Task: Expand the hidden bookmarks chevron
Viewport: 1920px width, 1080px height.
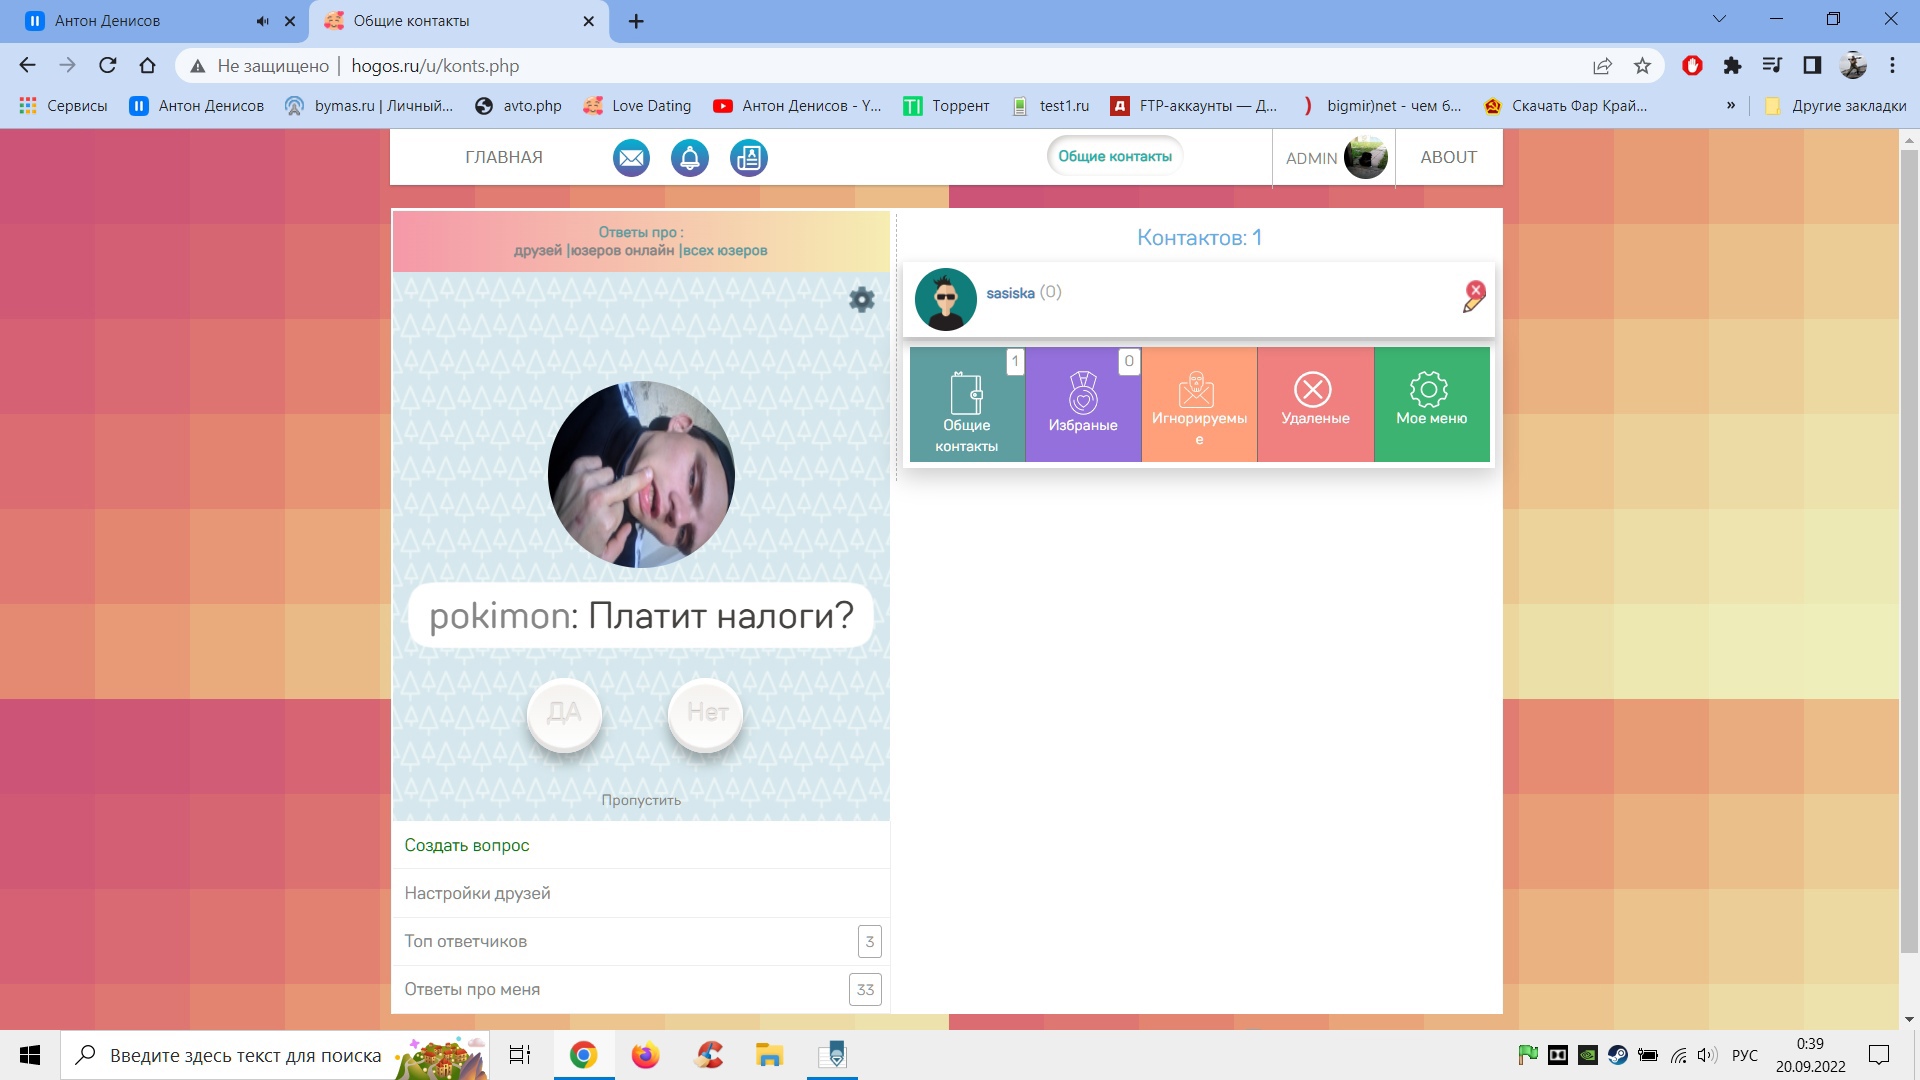Action: pos(1730,105)
